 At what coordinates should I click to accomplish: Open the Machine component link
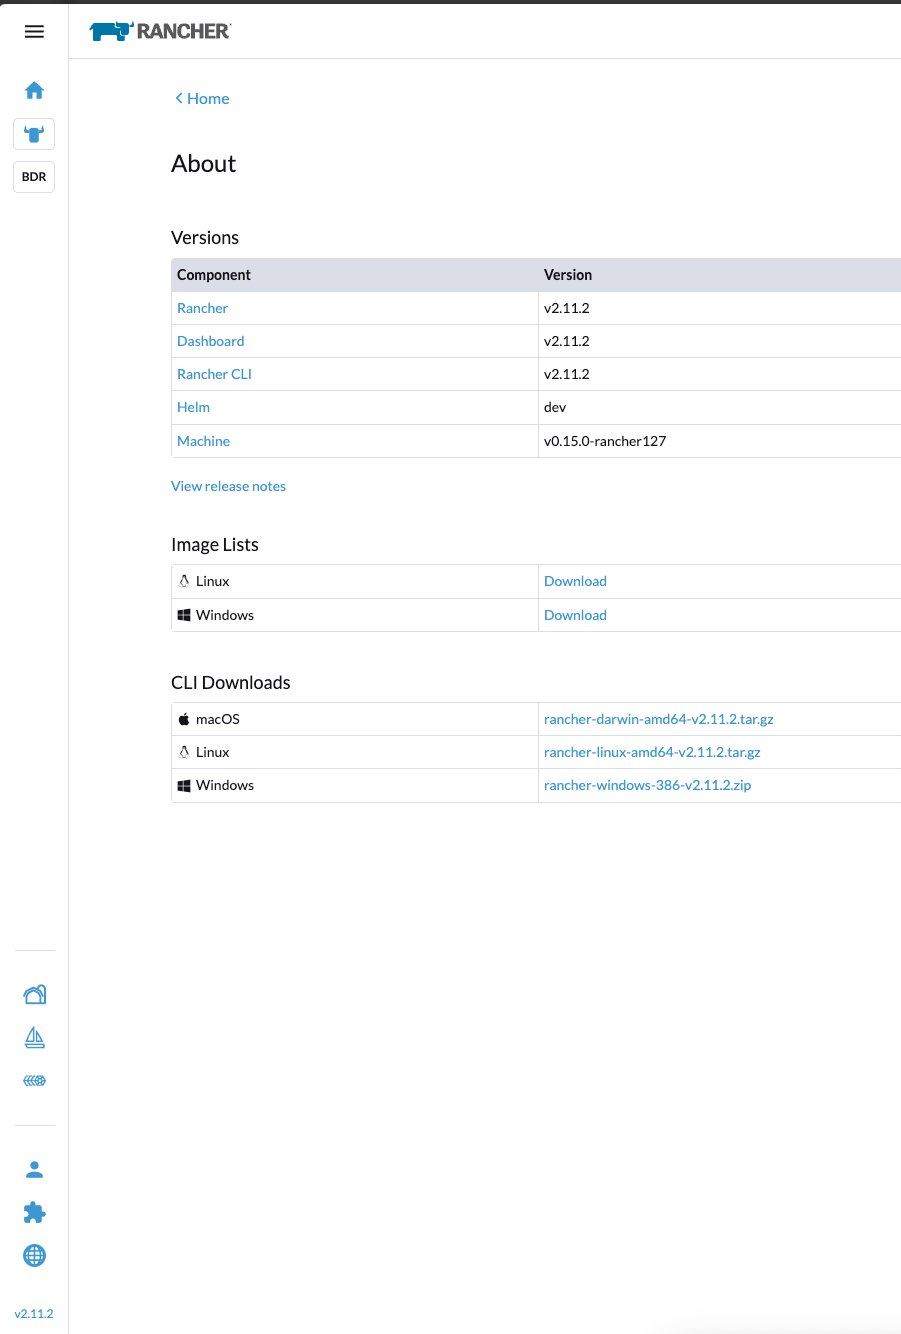tap(203, 441)
